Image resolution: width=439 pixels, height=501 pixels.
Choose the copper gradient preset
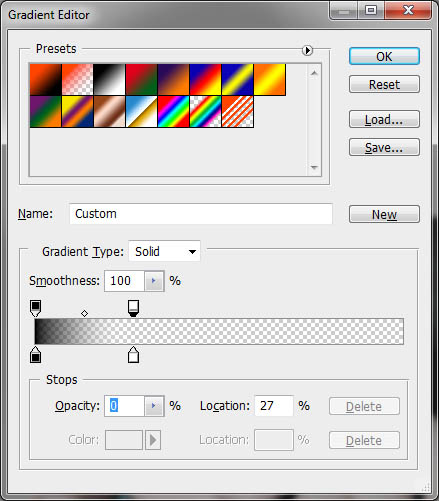point(109,112)
